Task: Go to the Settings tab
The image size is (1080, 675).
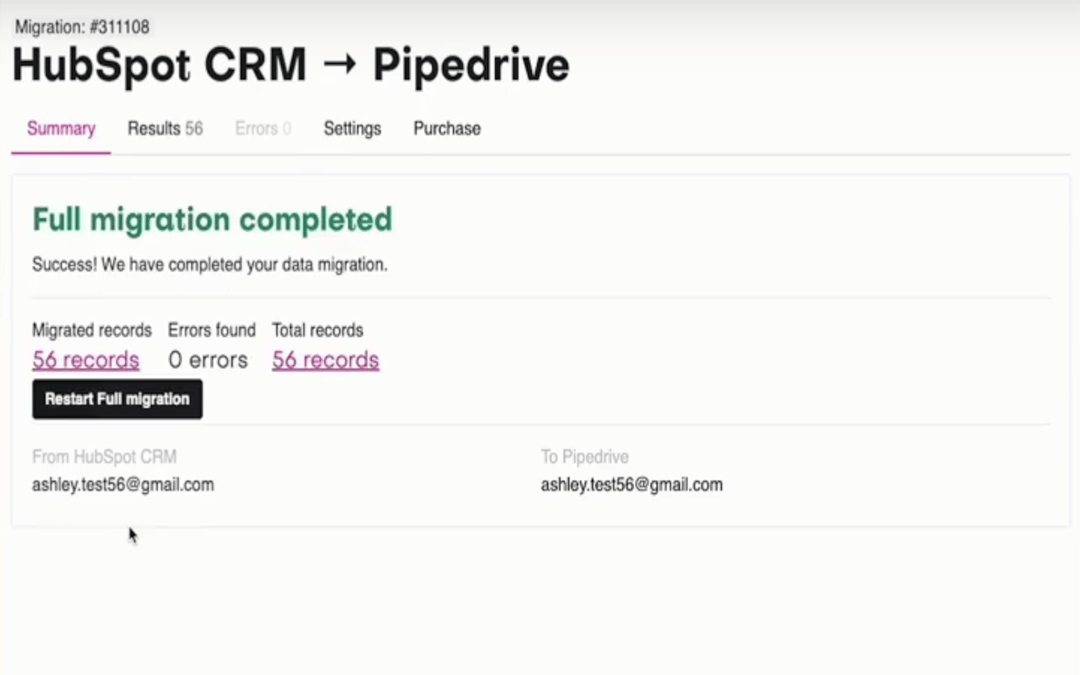Action: coord(351,128)
